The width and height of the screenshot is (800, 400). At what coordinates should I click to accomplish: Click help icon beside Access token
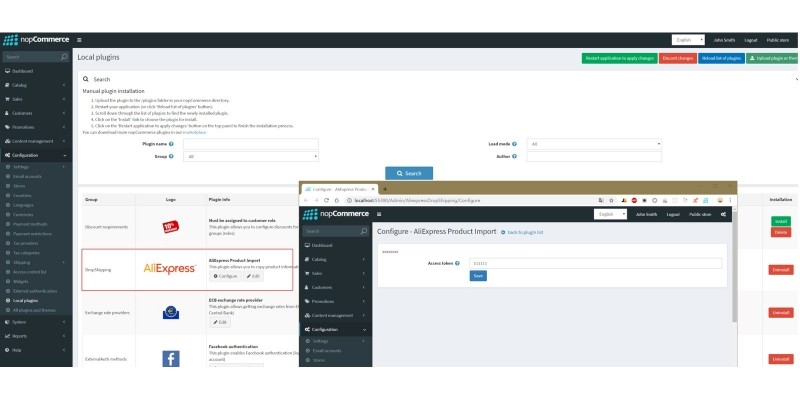pos(457,263)
